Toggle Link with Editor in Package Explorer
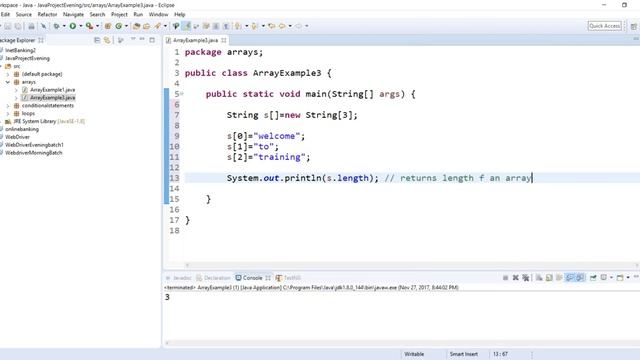The image size is (640, 360). (107, 40)
